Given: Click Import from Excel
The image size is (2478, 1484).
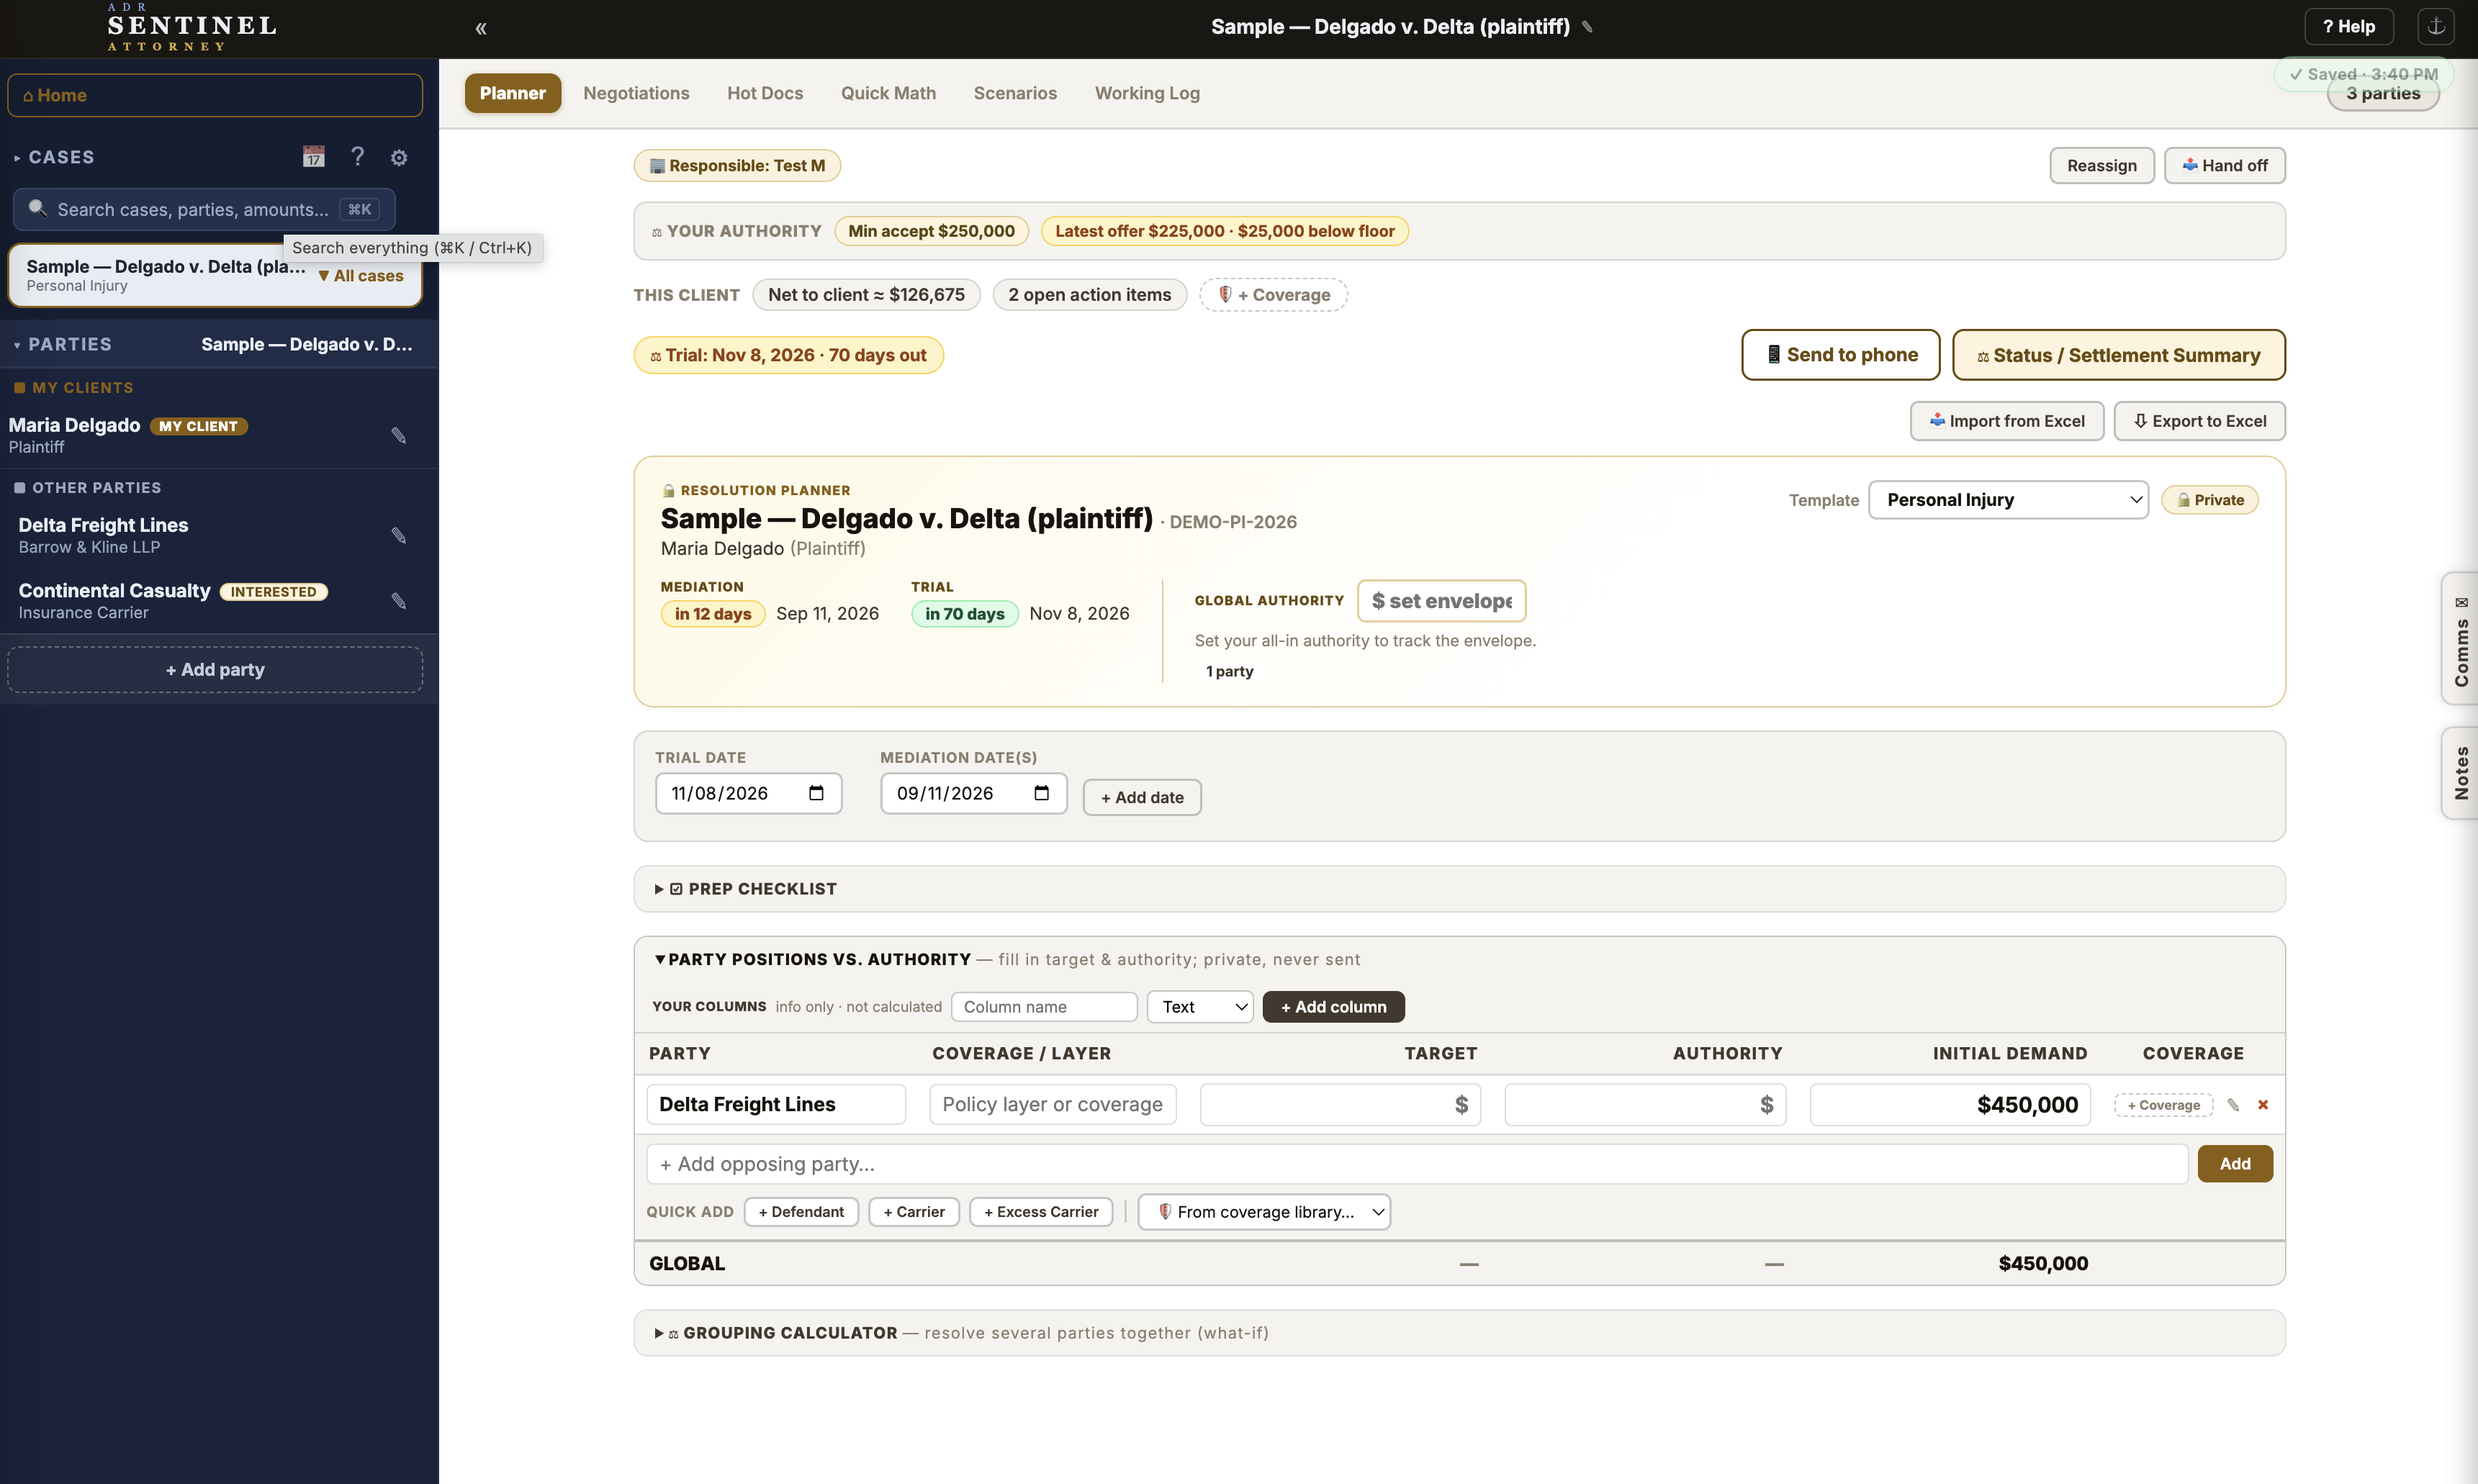Looking at the screenshot, I should 2007,421.
